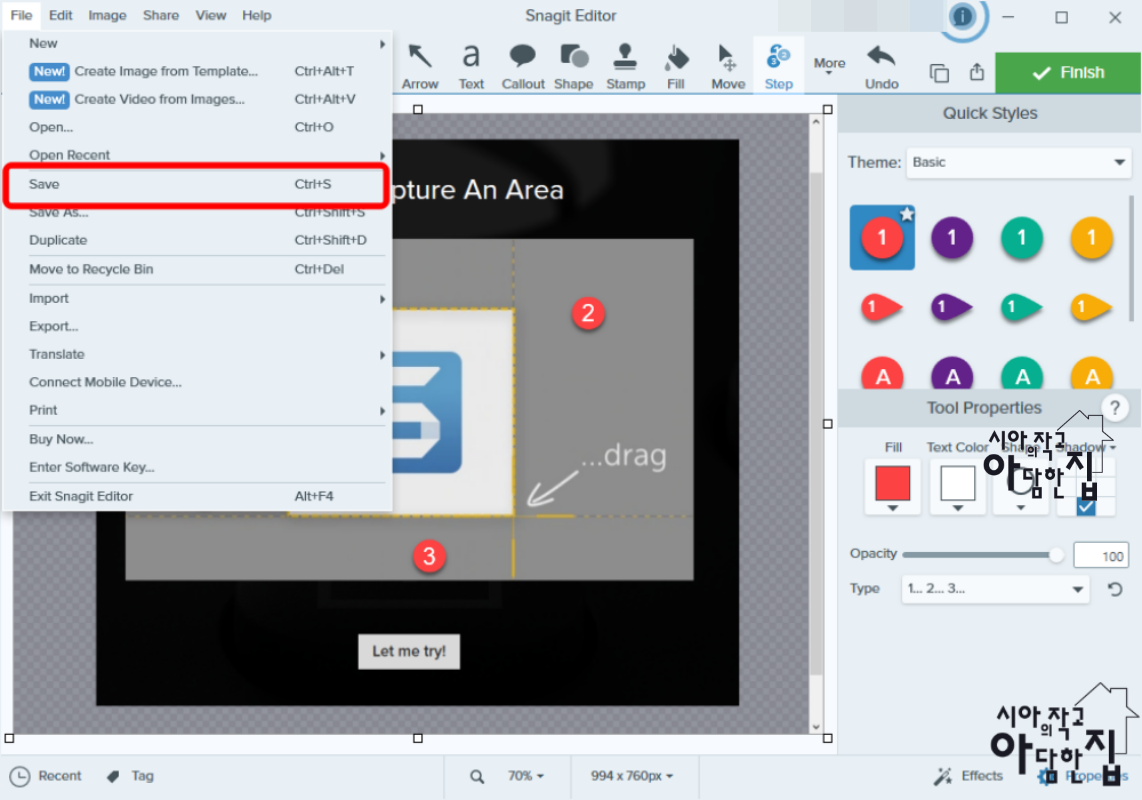Viewport: 1142px width, 800px height.
Task: Choose the purple circle step style
Action: [x=952, y=238]
